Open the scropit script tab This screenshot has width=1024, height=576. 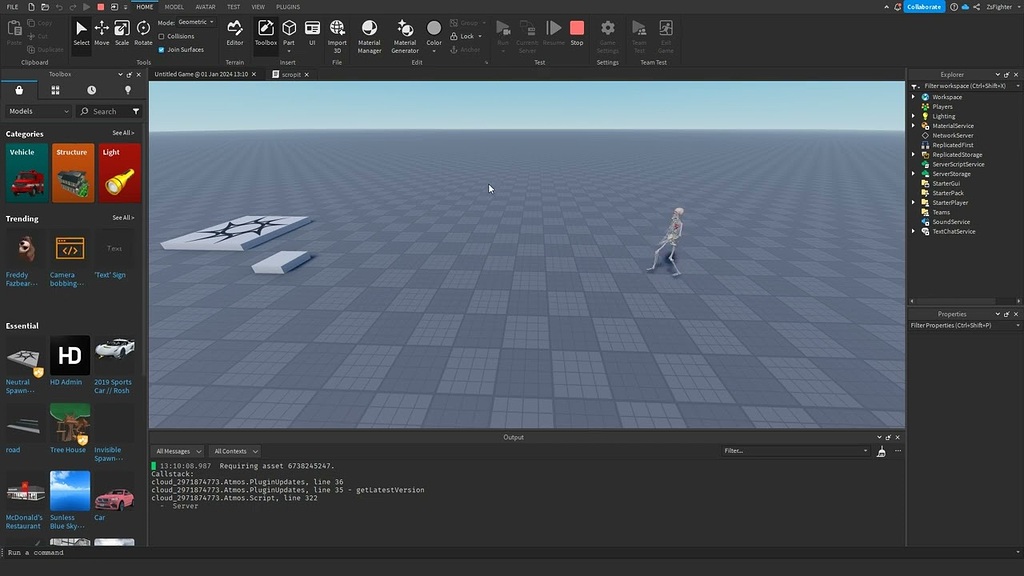click(289, 74)
